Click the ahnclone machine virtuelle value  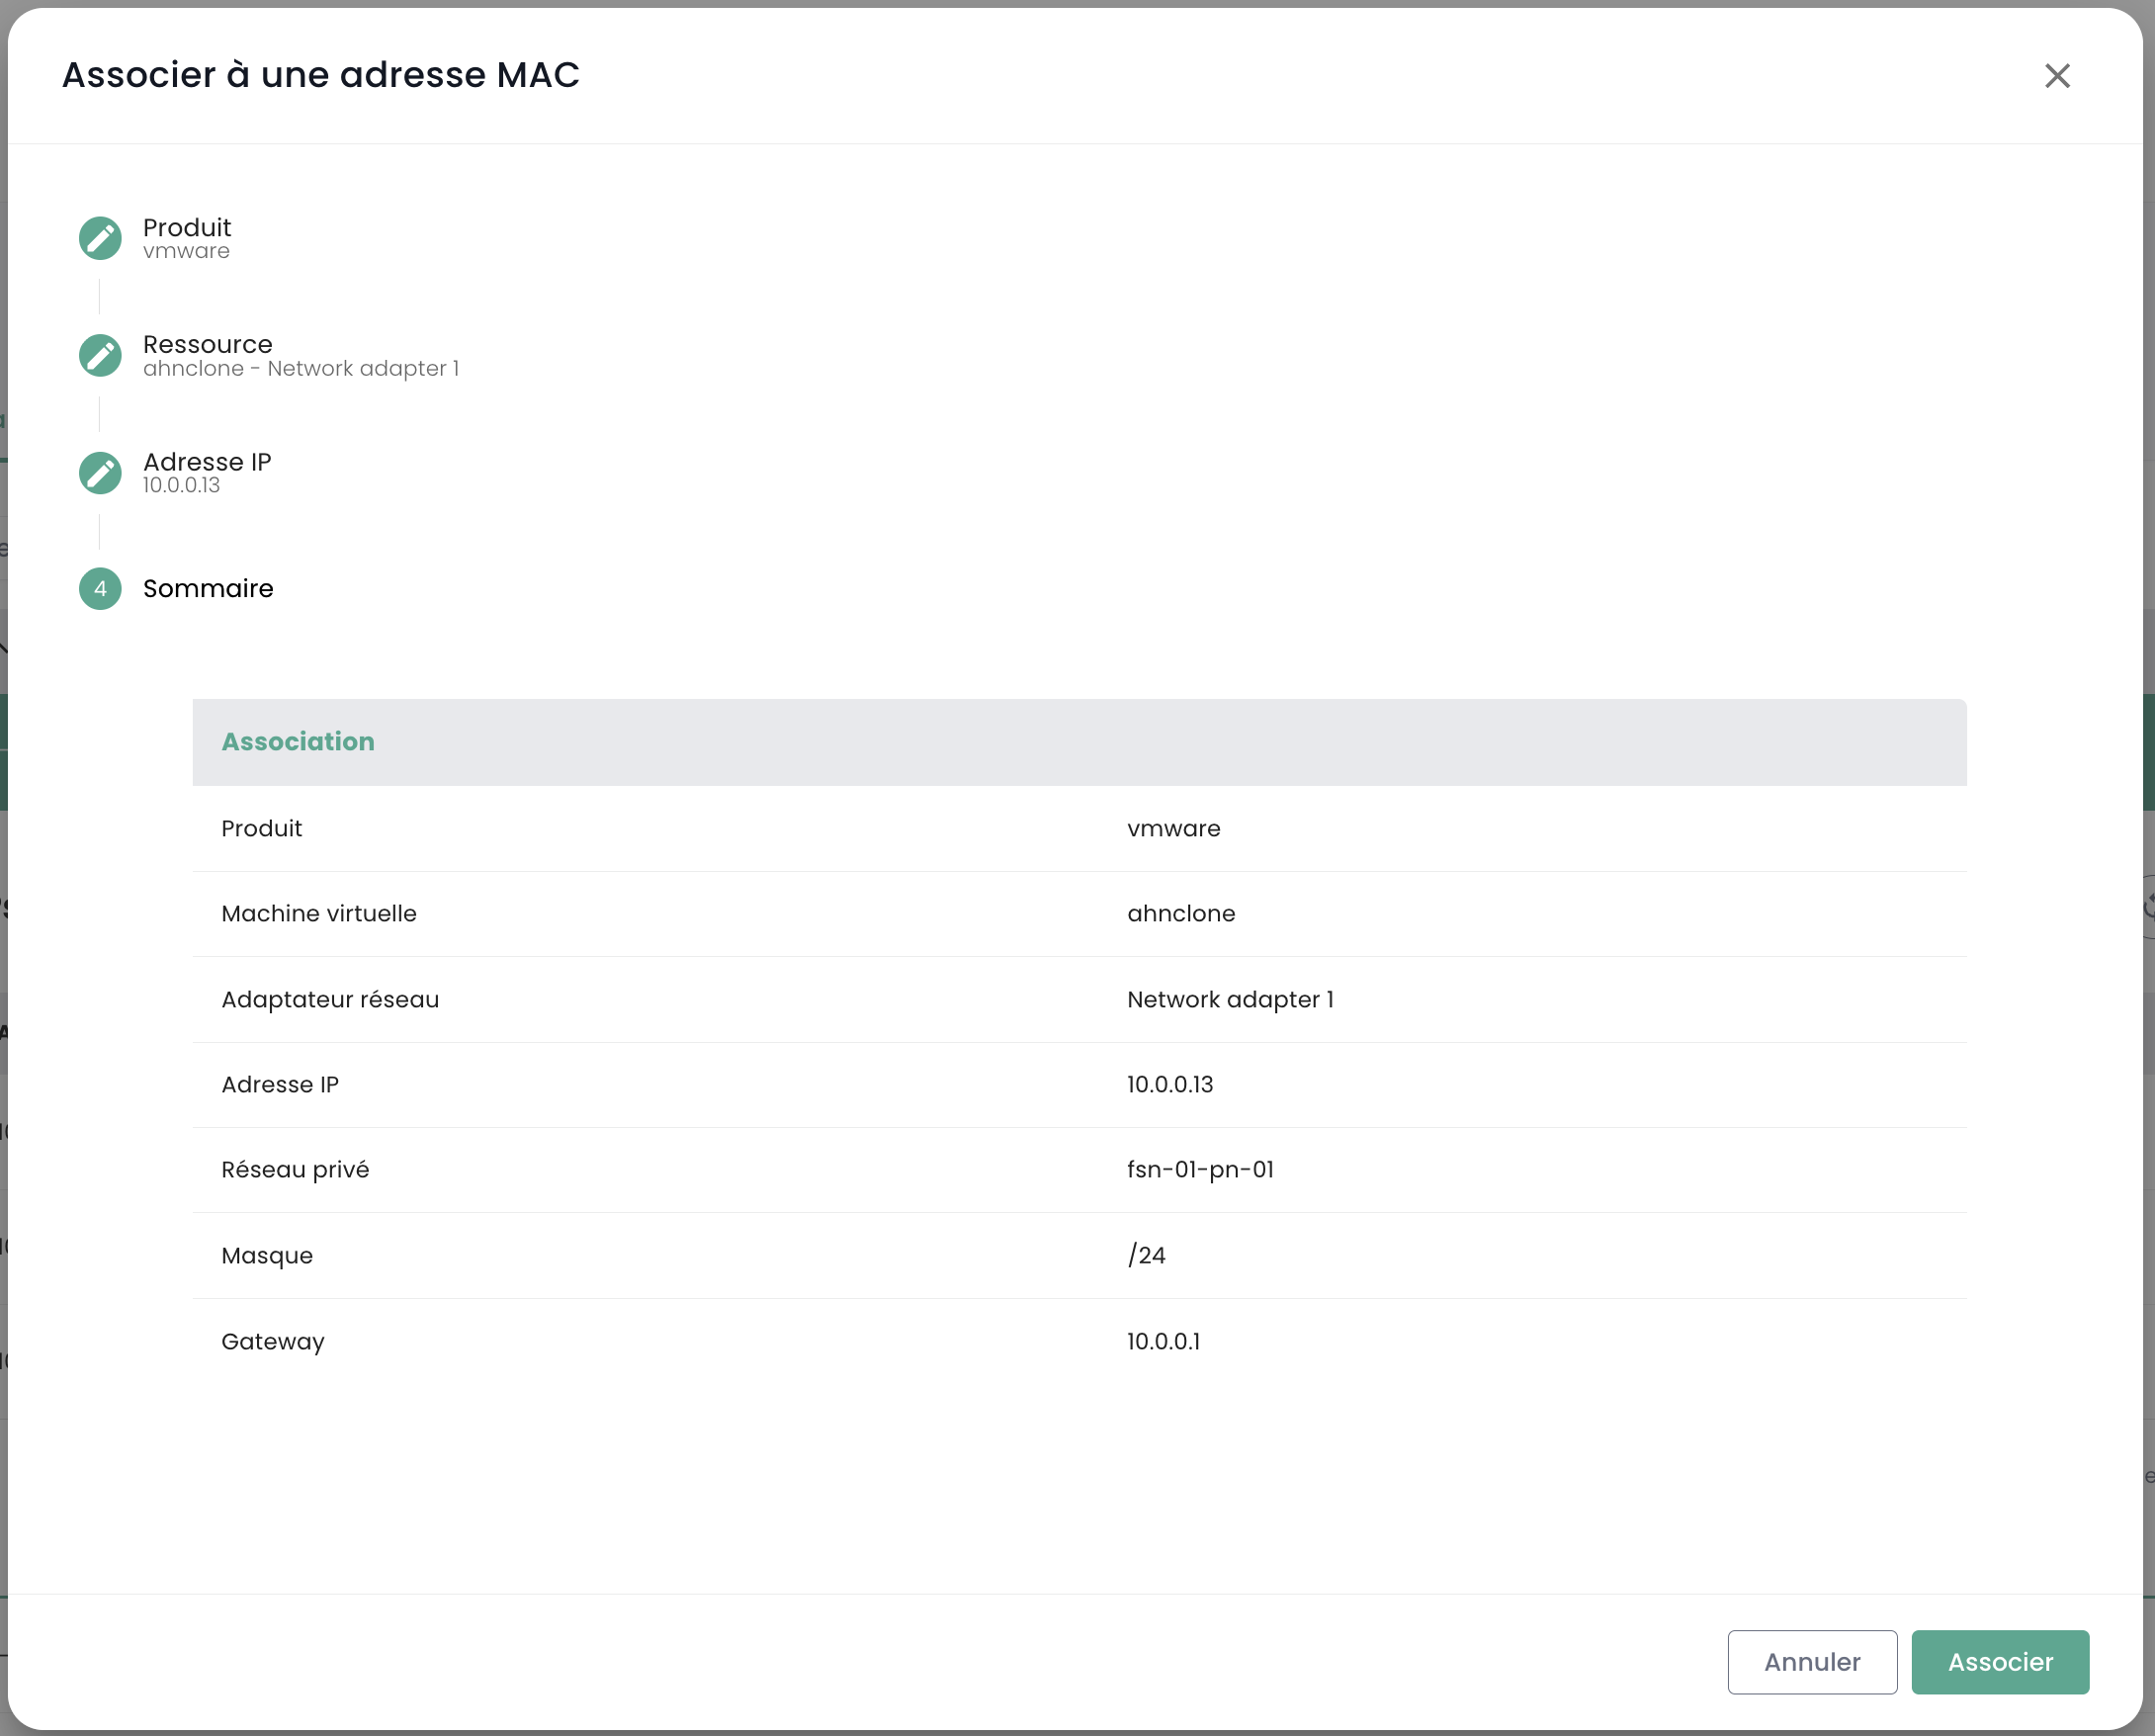(1181, 914)
